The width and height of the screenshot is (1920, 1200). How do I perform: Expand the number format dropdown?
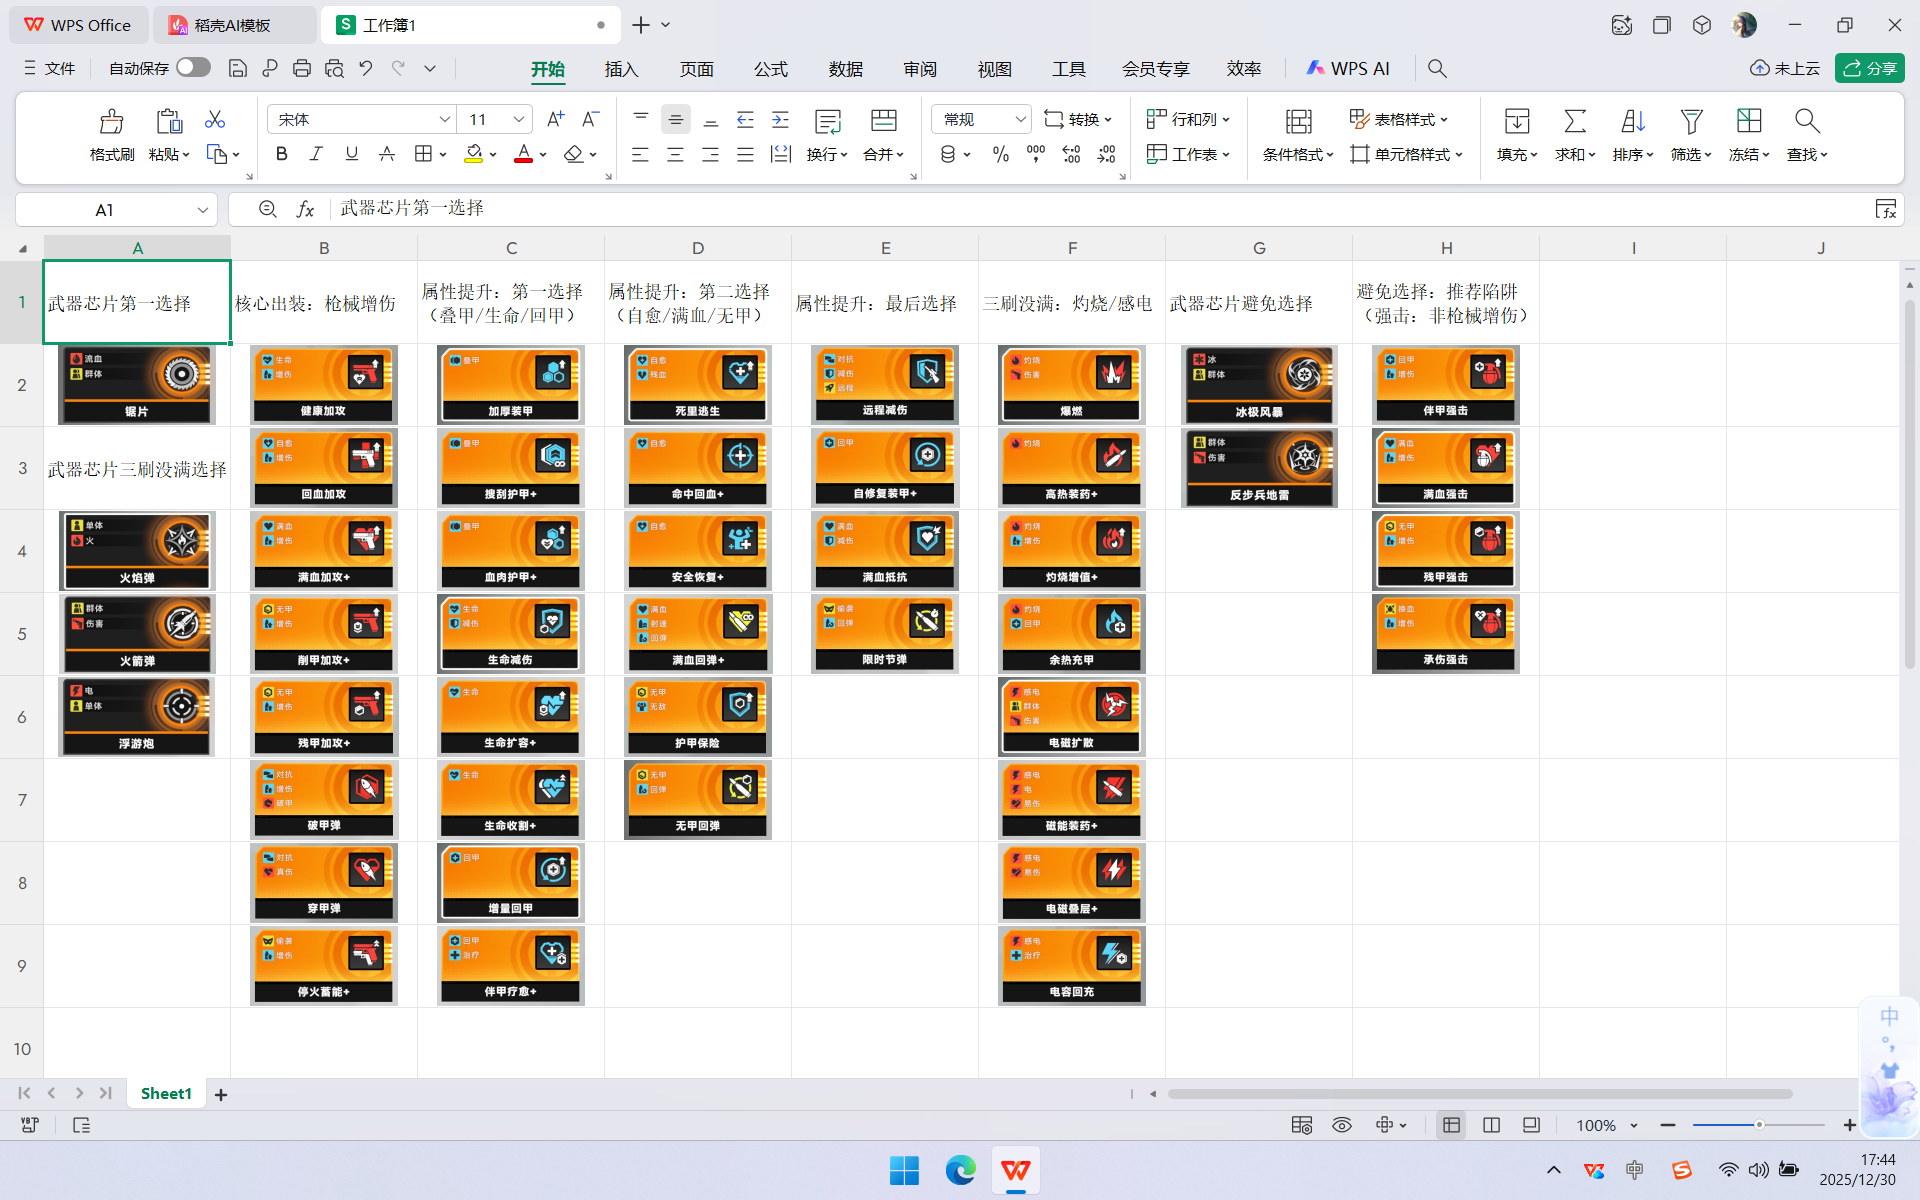click(1019, 119)
